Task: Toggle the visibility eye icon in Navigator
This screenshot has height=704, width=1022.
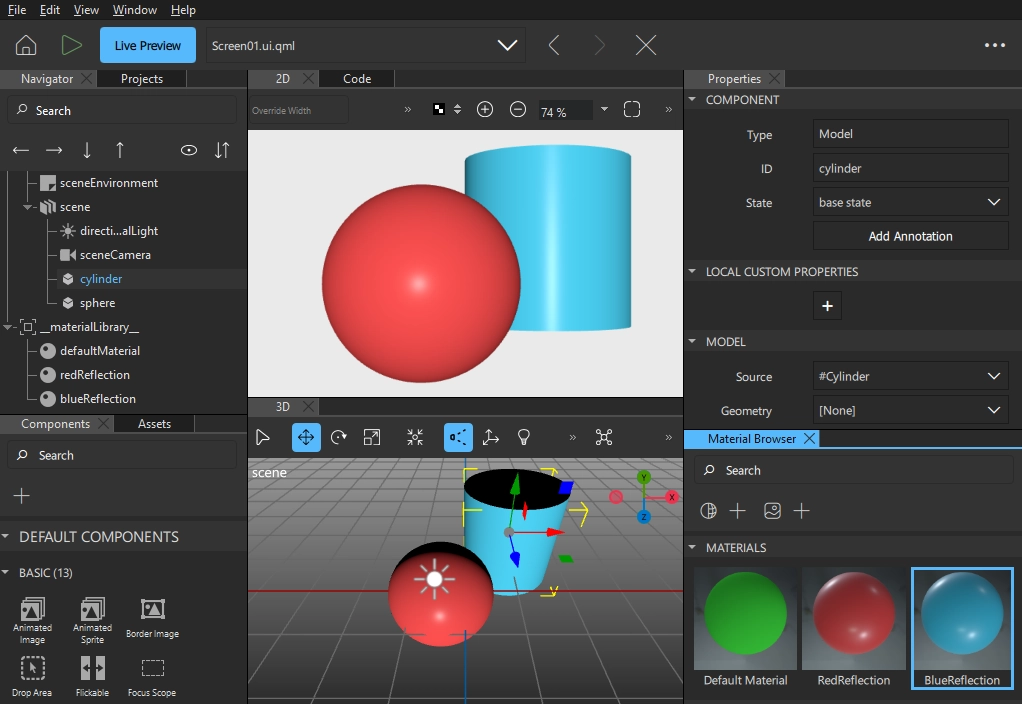Action: [188, 150]
